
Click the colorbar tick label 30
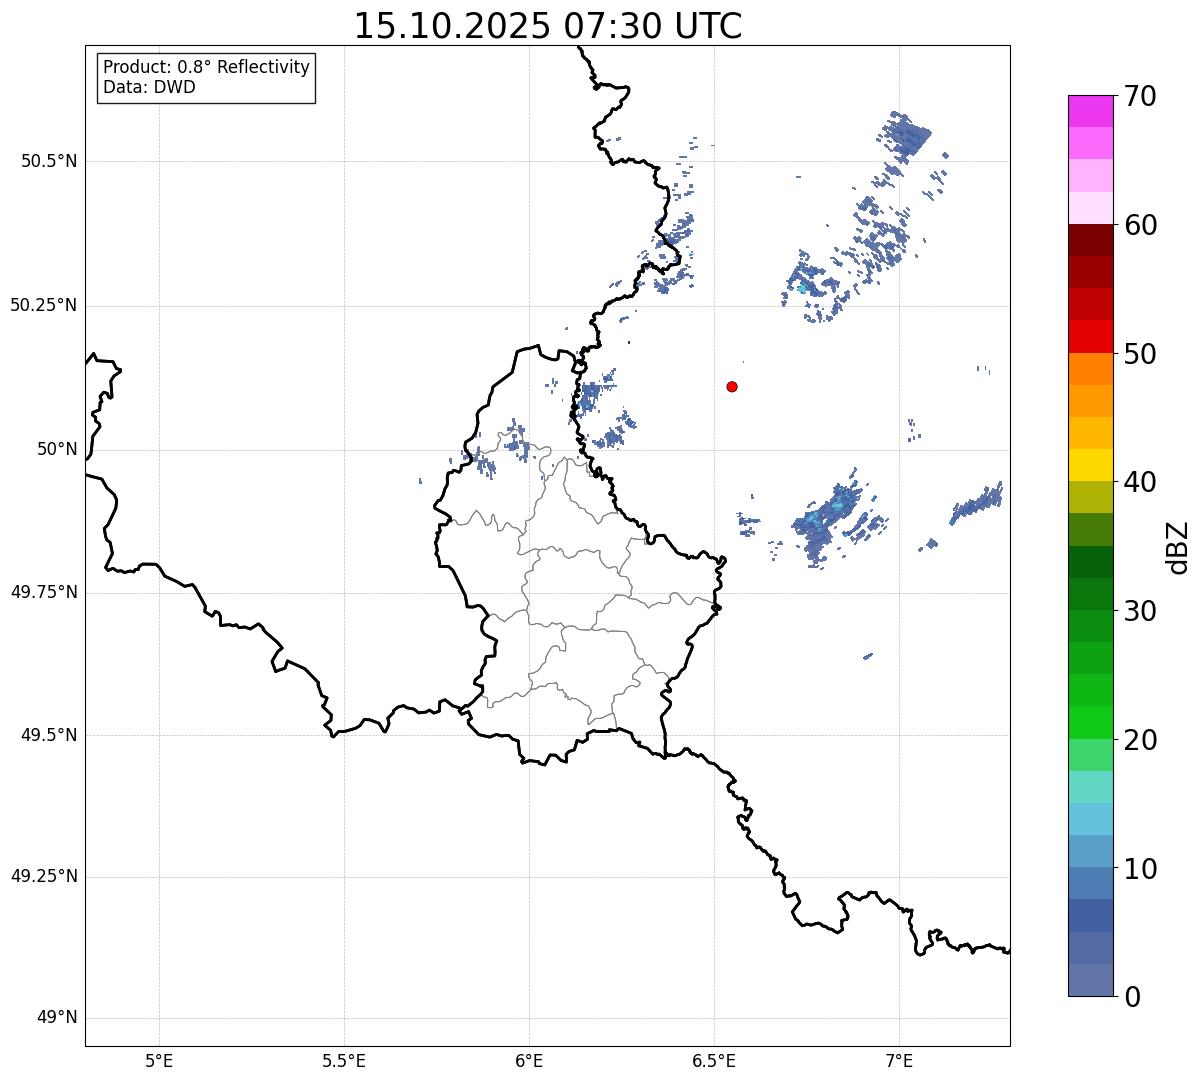[x=1140, y=611]
